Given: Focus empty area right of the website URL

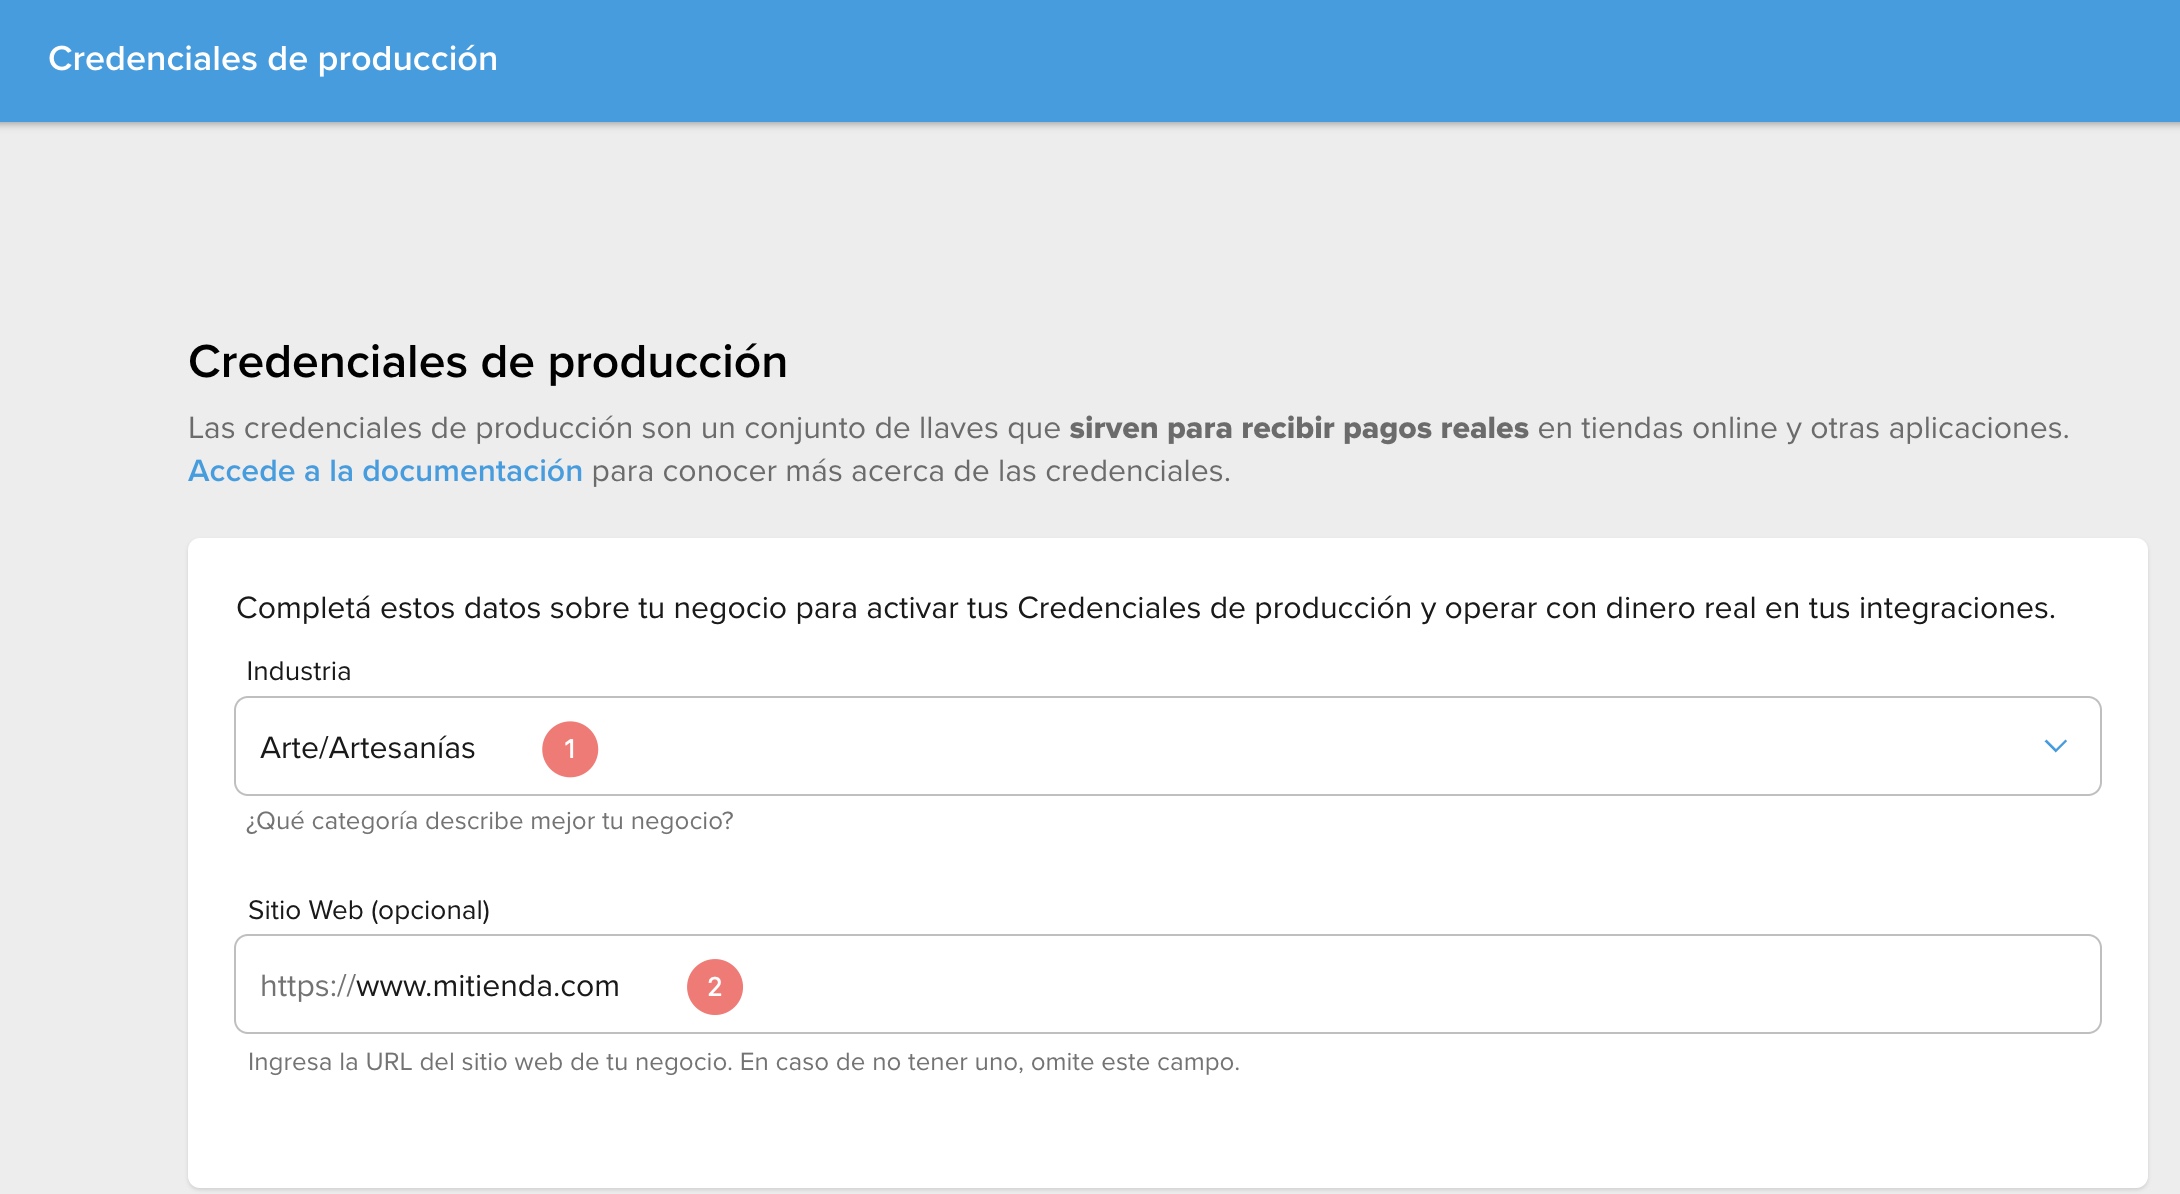Looking at the screenshot, I should [x=1400, y=985].
